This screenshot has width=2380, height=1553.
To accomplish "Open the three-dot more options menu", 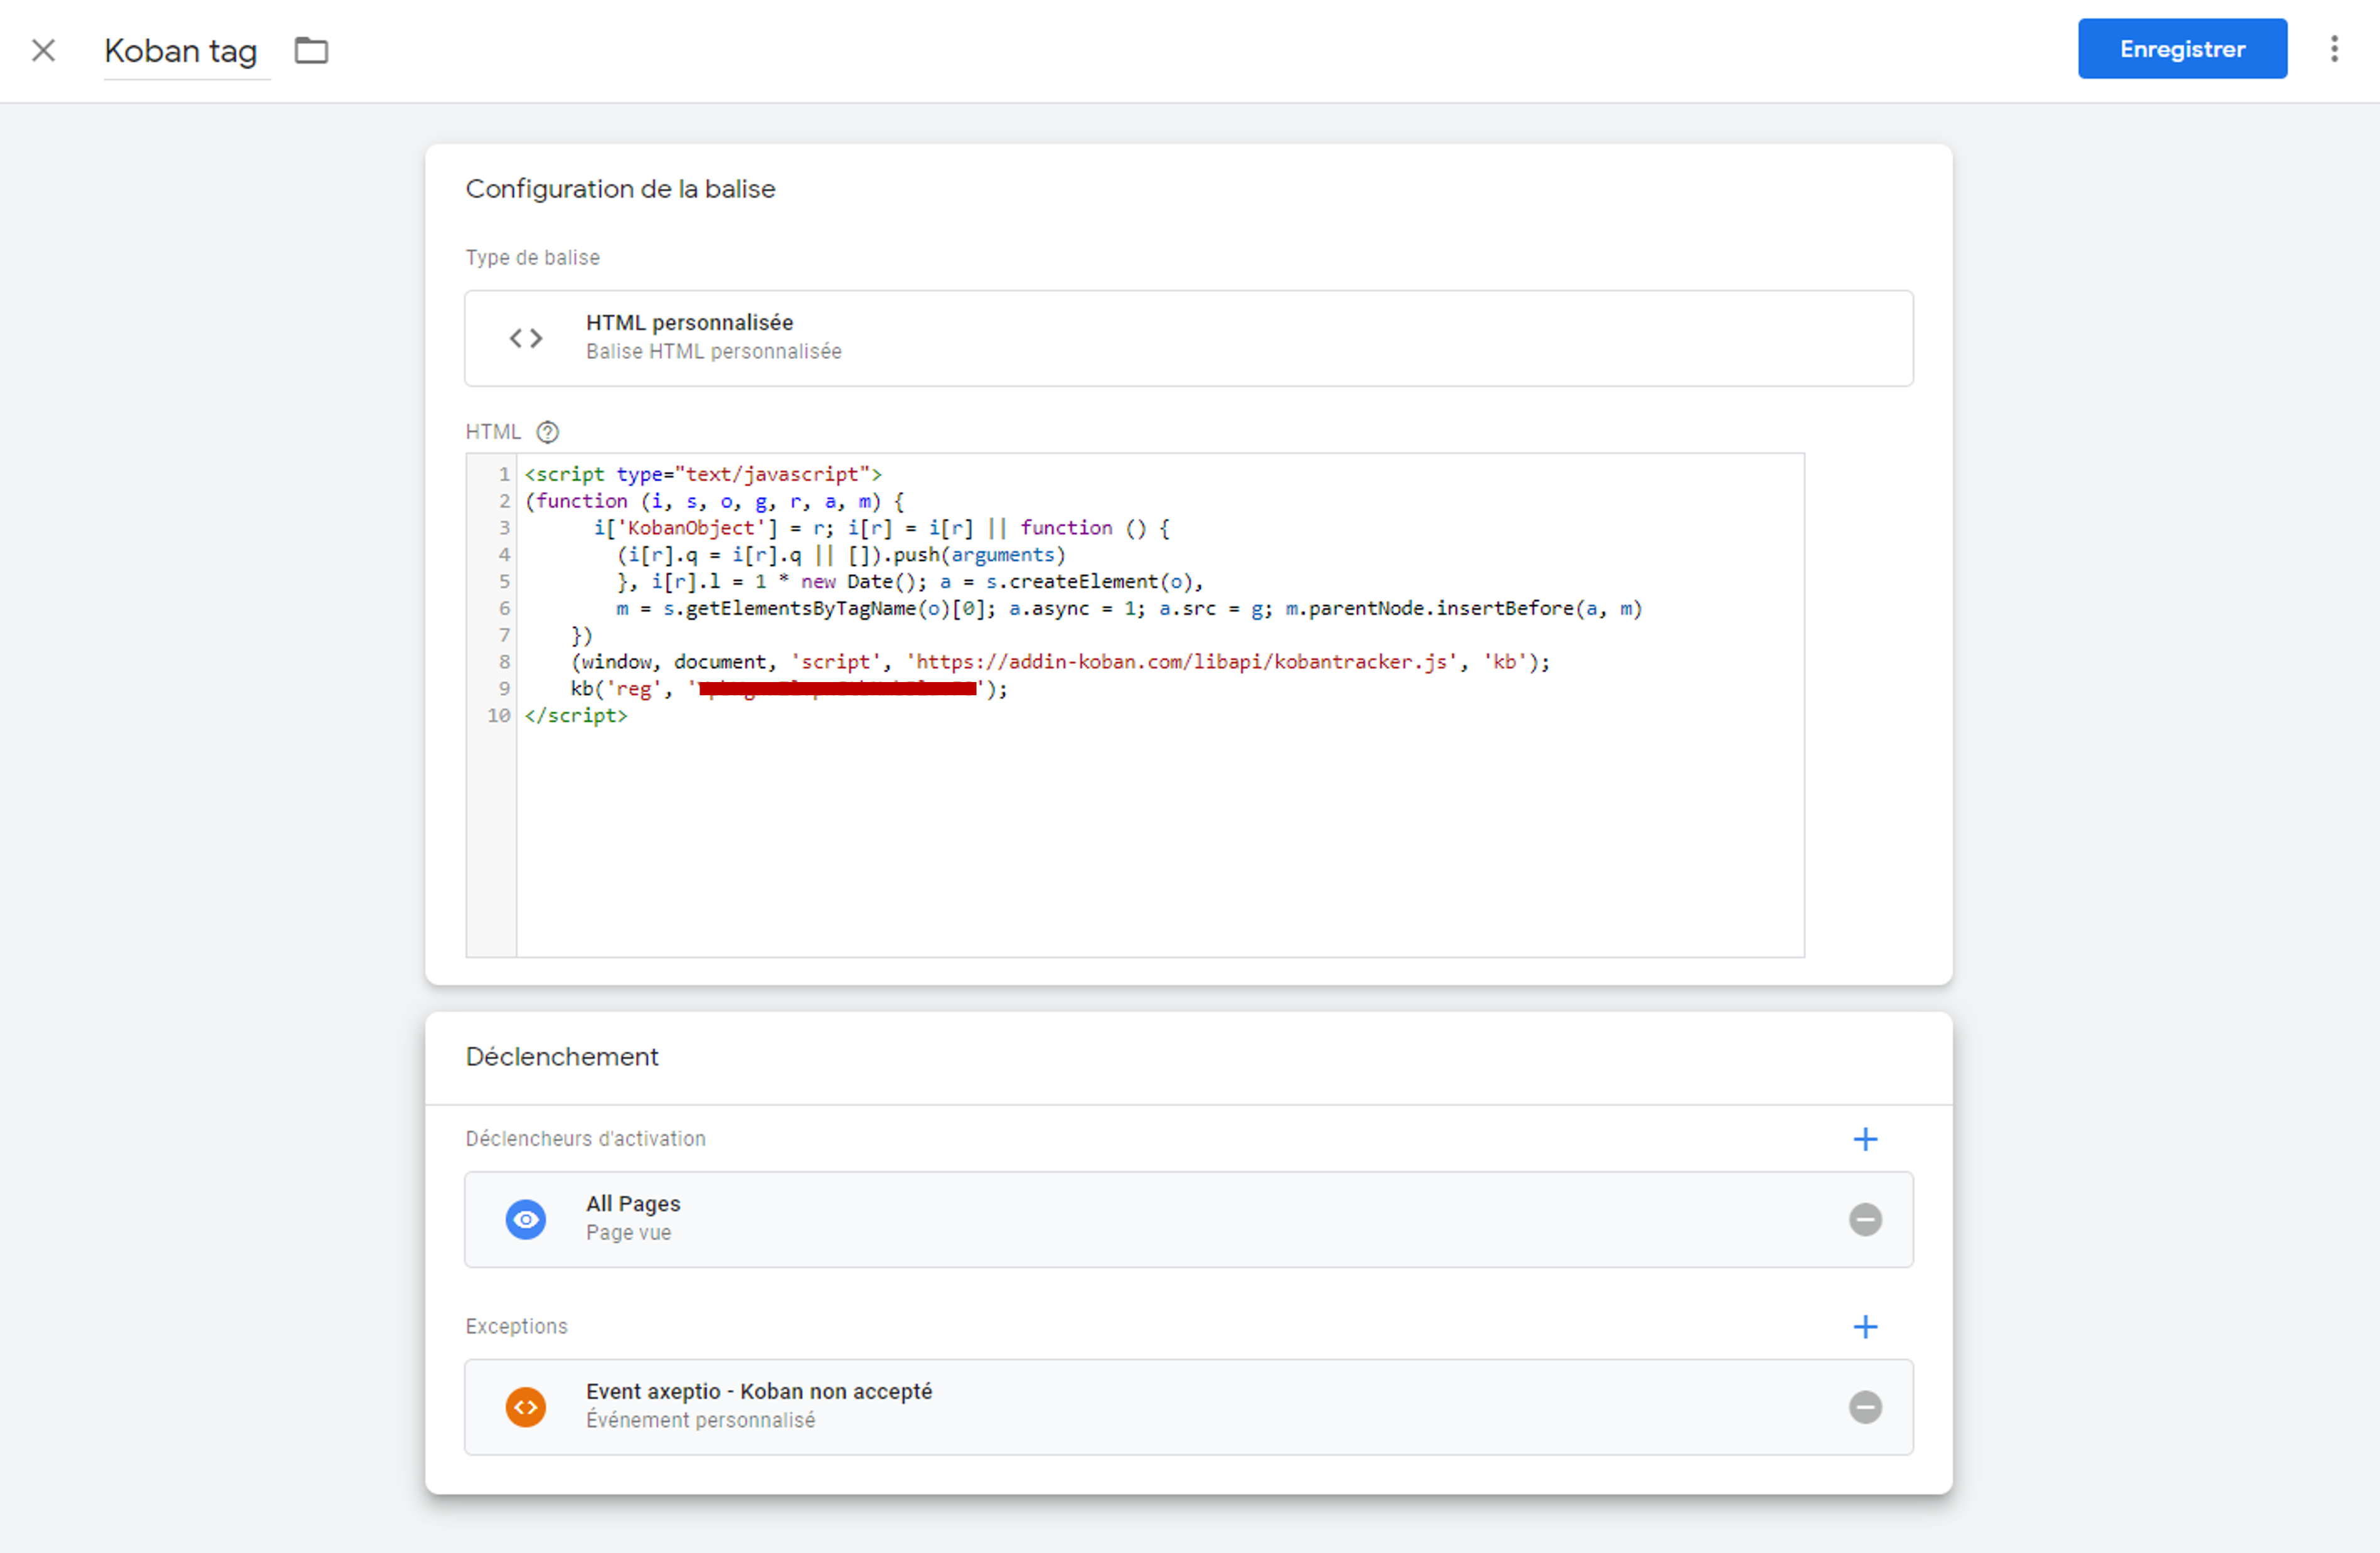I will 2334,49.
